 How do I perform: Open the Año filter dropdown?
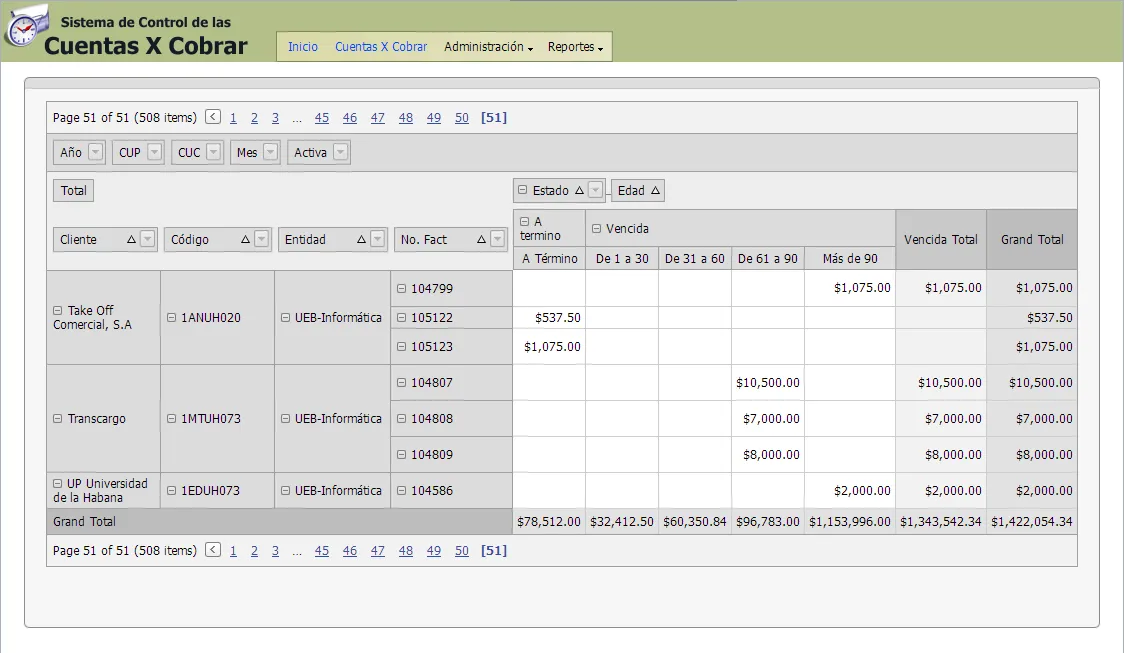click(x=93, y=152)
